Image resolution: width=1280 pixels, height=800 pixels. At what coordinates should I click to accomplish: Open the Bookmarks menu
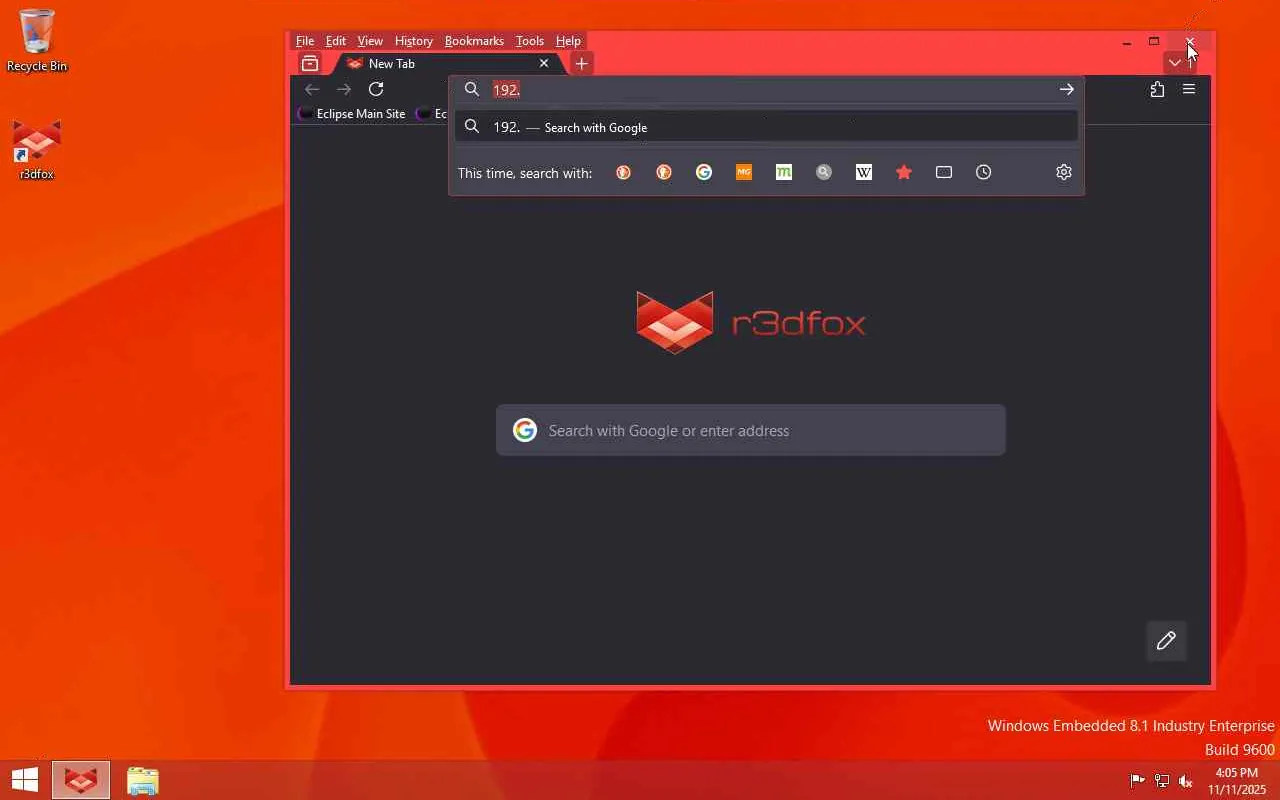pos(474,41)
